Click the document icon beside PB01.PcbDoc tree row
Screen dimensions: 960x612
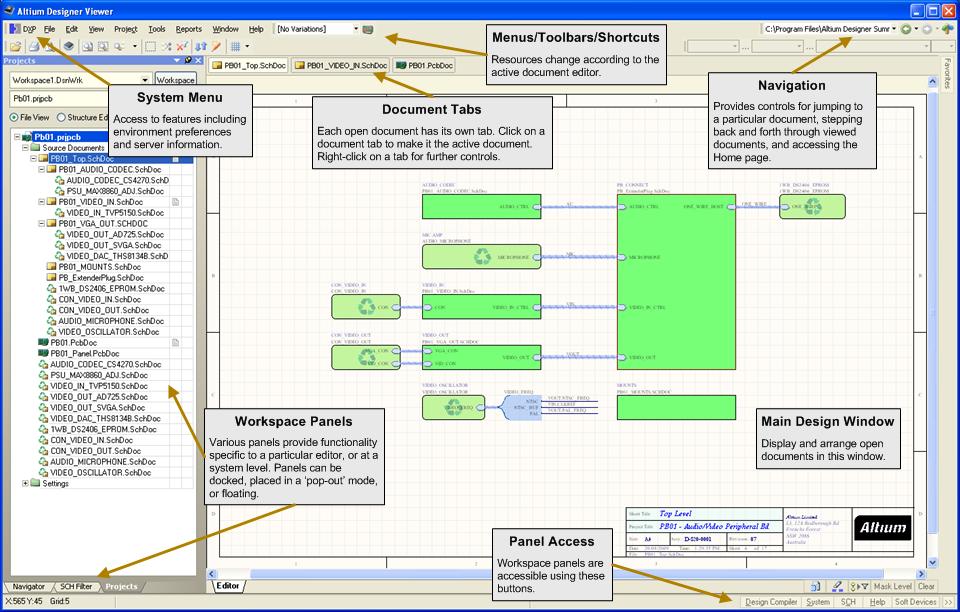tap(176, 343)
